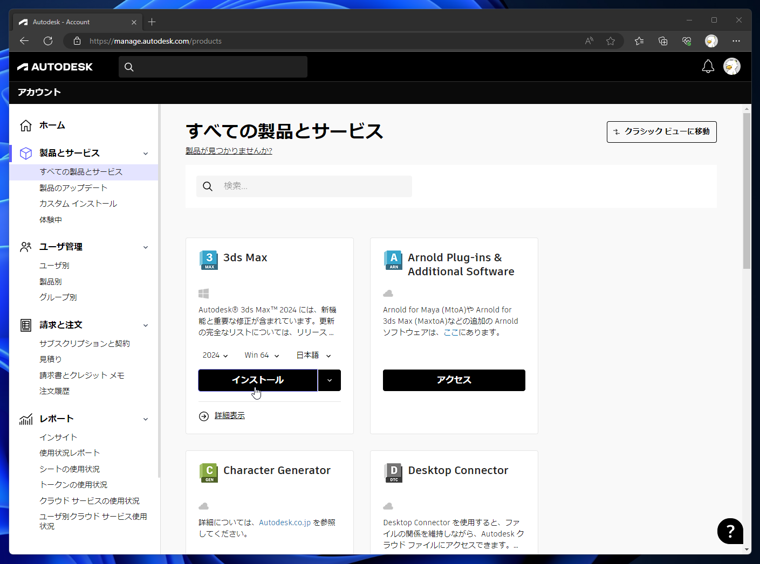Viewport: 760px width, 564px height.
Task: Click the products cube icon in sidebar
Action: pos(26,153)
